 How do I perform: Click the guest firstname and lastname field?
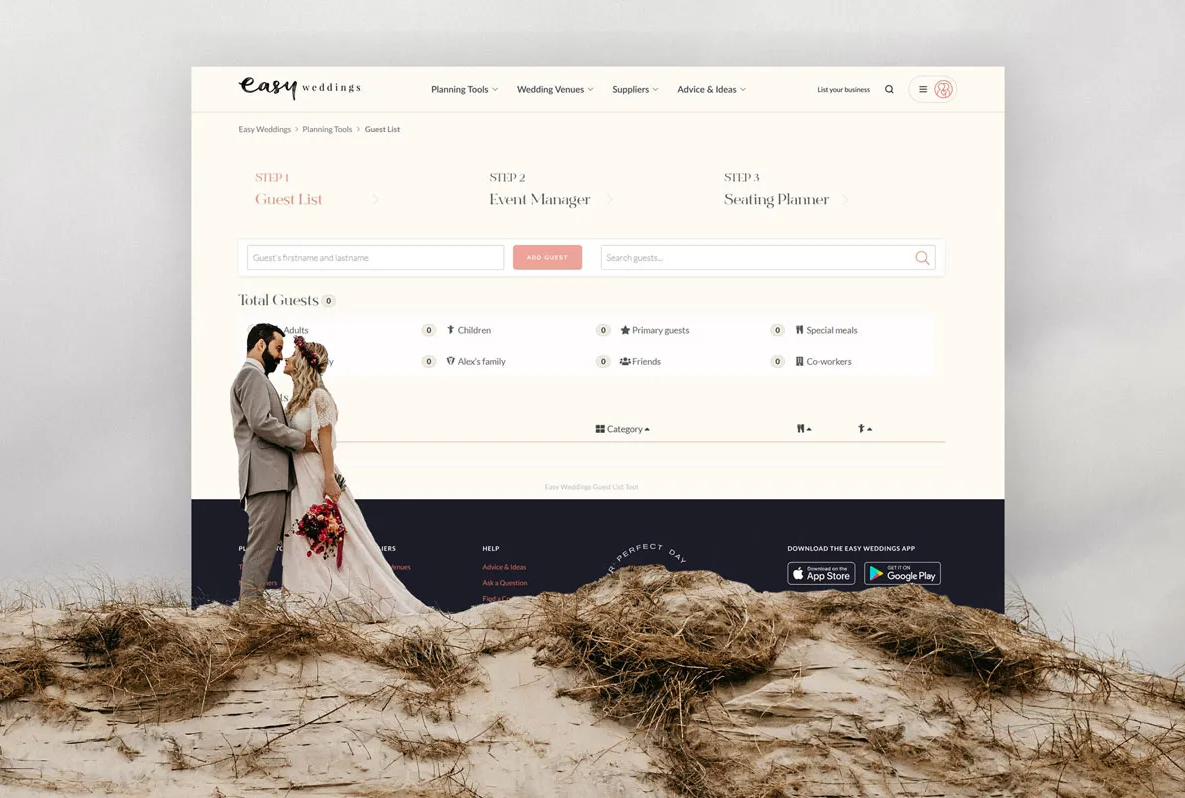375,258
